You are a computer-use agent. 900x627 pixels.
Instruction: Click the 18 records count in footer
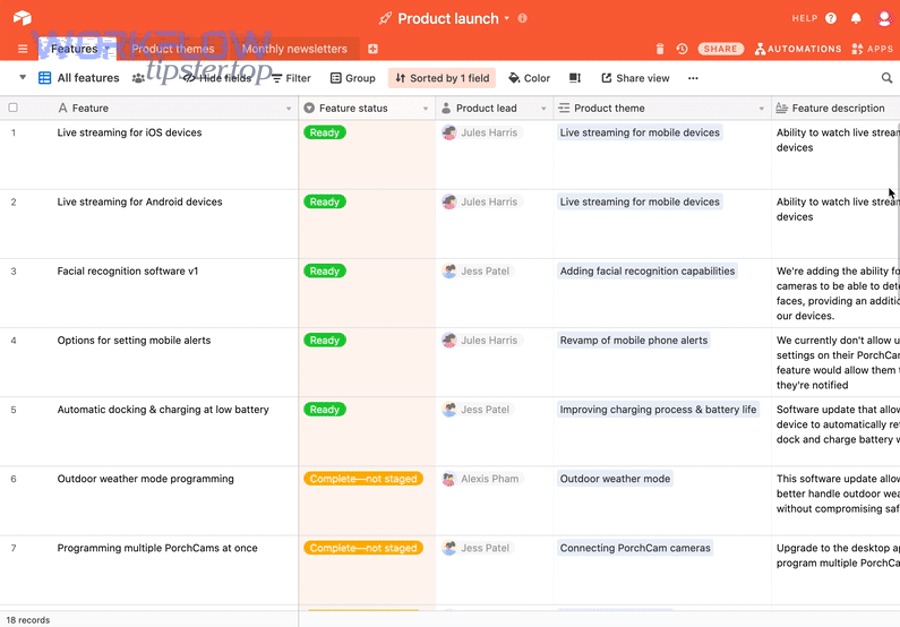pyautogui.click(x=28, y=620)
